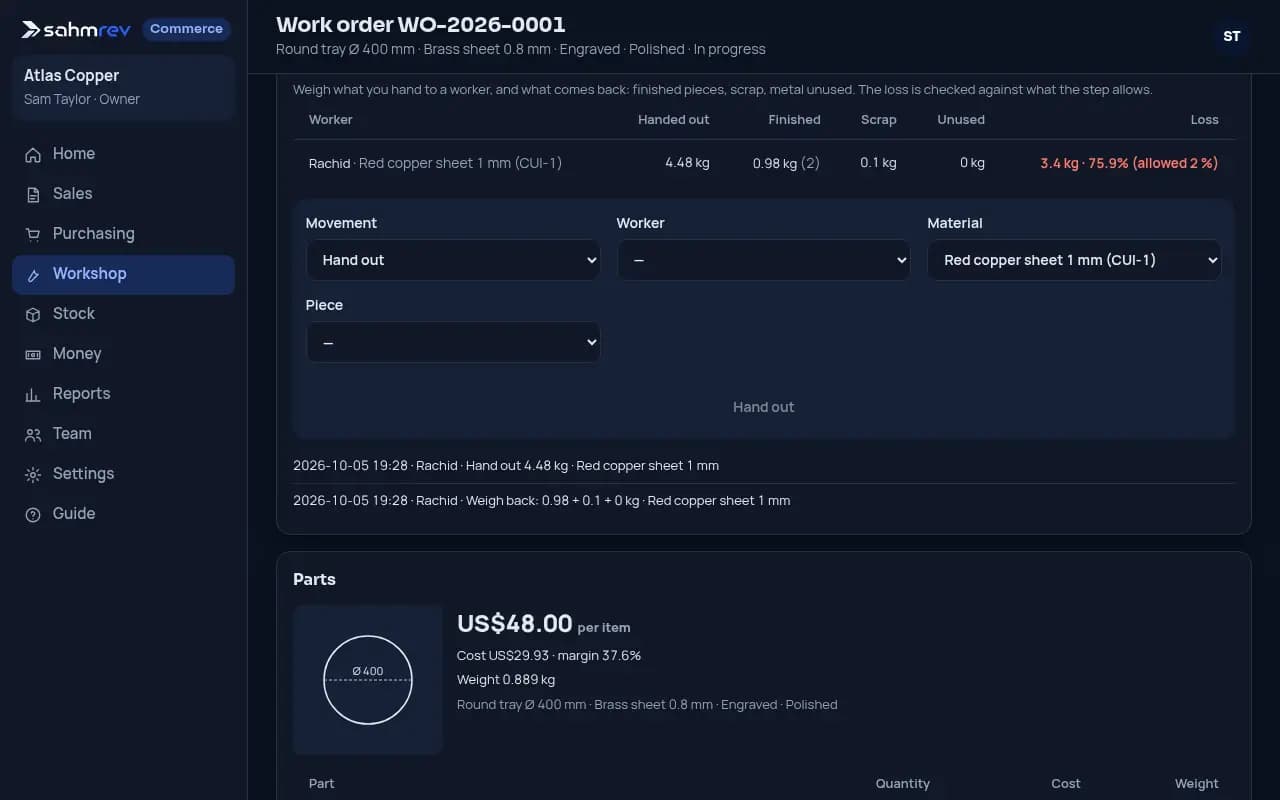Select the Atlas Copper account card

[123, 87]
